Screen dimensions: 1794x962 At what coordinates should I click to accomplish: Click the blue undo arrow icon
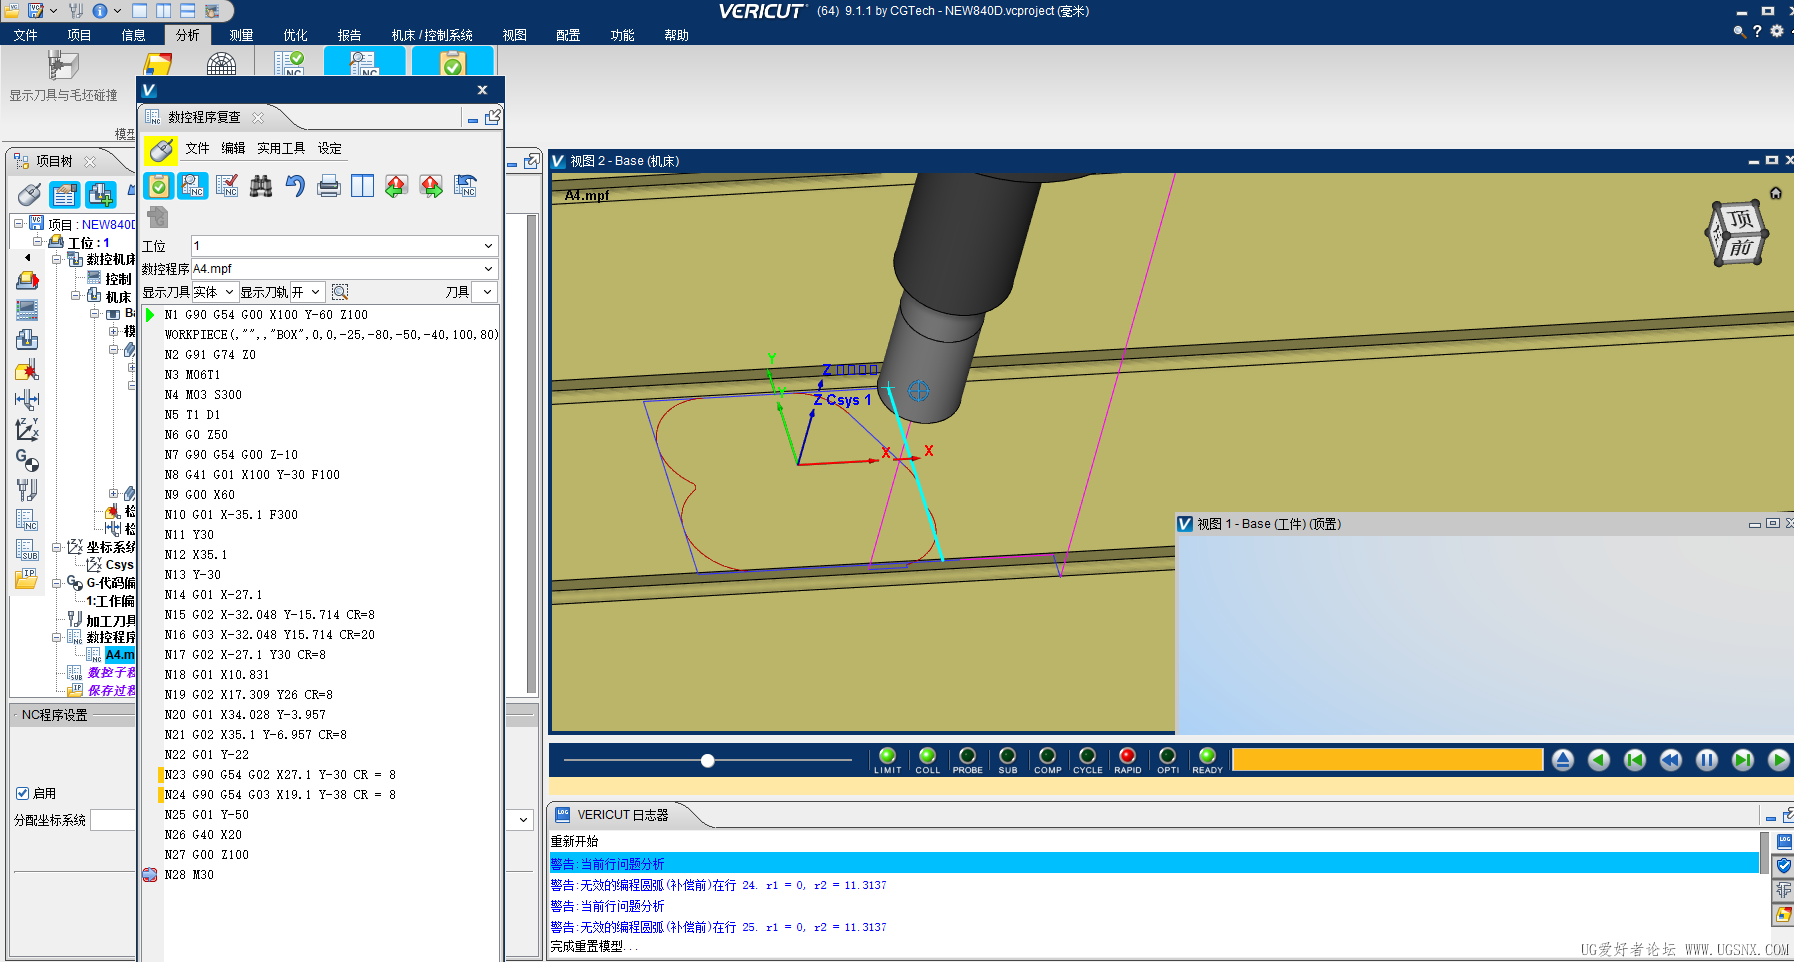295,186
